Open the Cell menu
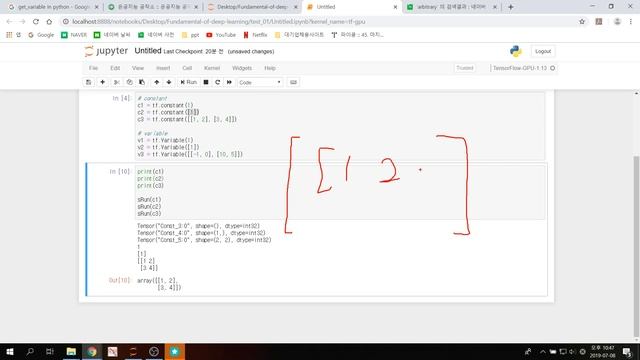 click(187, 68)
